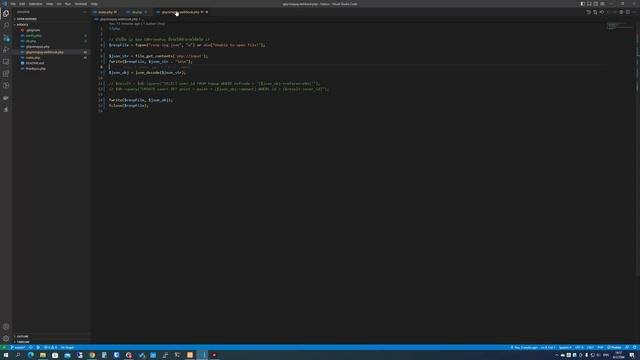640x360 pixels.
Task: Open the Run and Debug view
Action: [x=6, y=49]
